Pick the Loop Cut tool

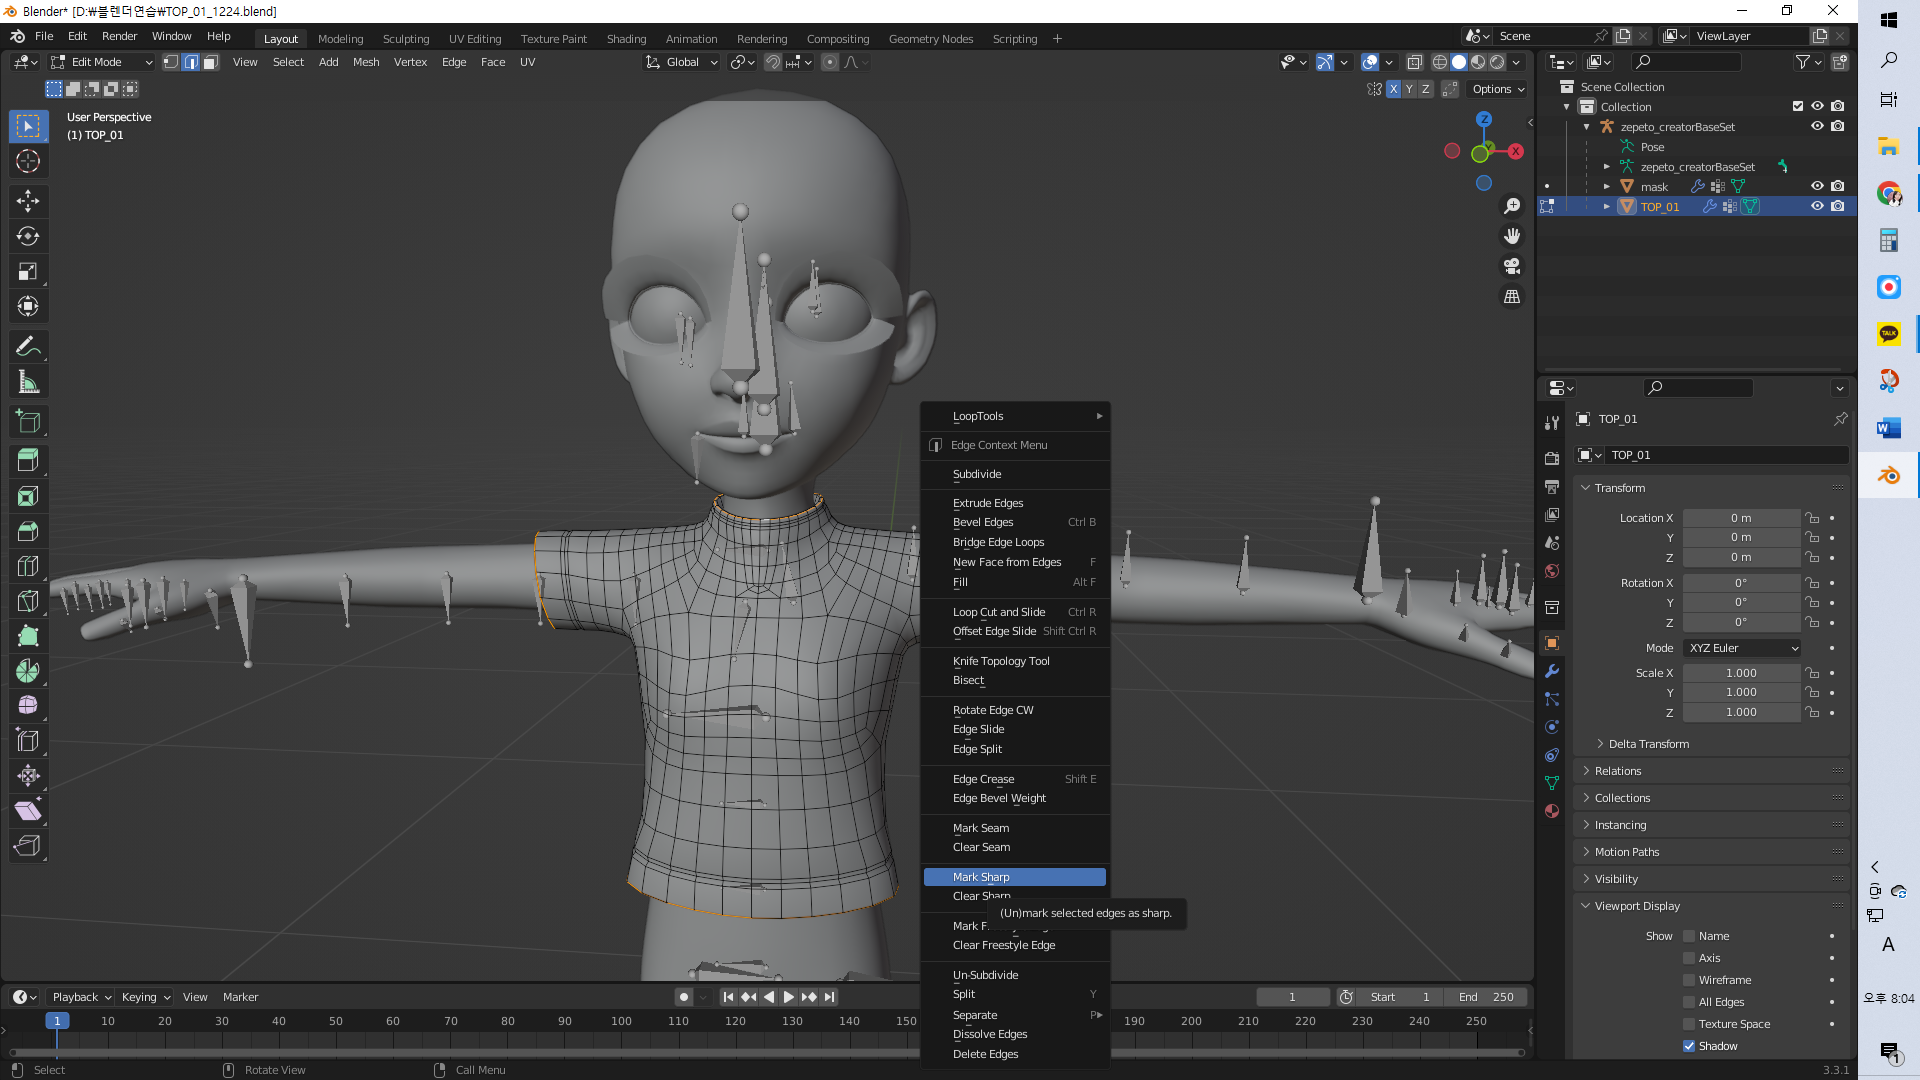(x=28, y=566)
